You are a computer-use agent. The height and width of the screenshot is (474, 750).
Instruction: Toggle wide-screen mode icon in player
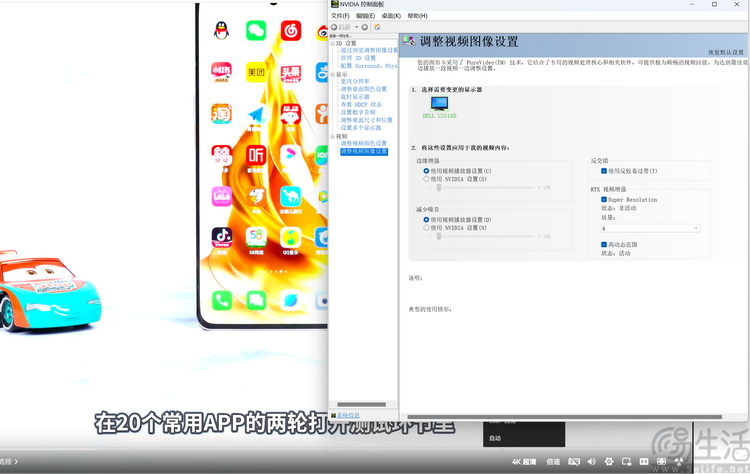pos(644,462)
